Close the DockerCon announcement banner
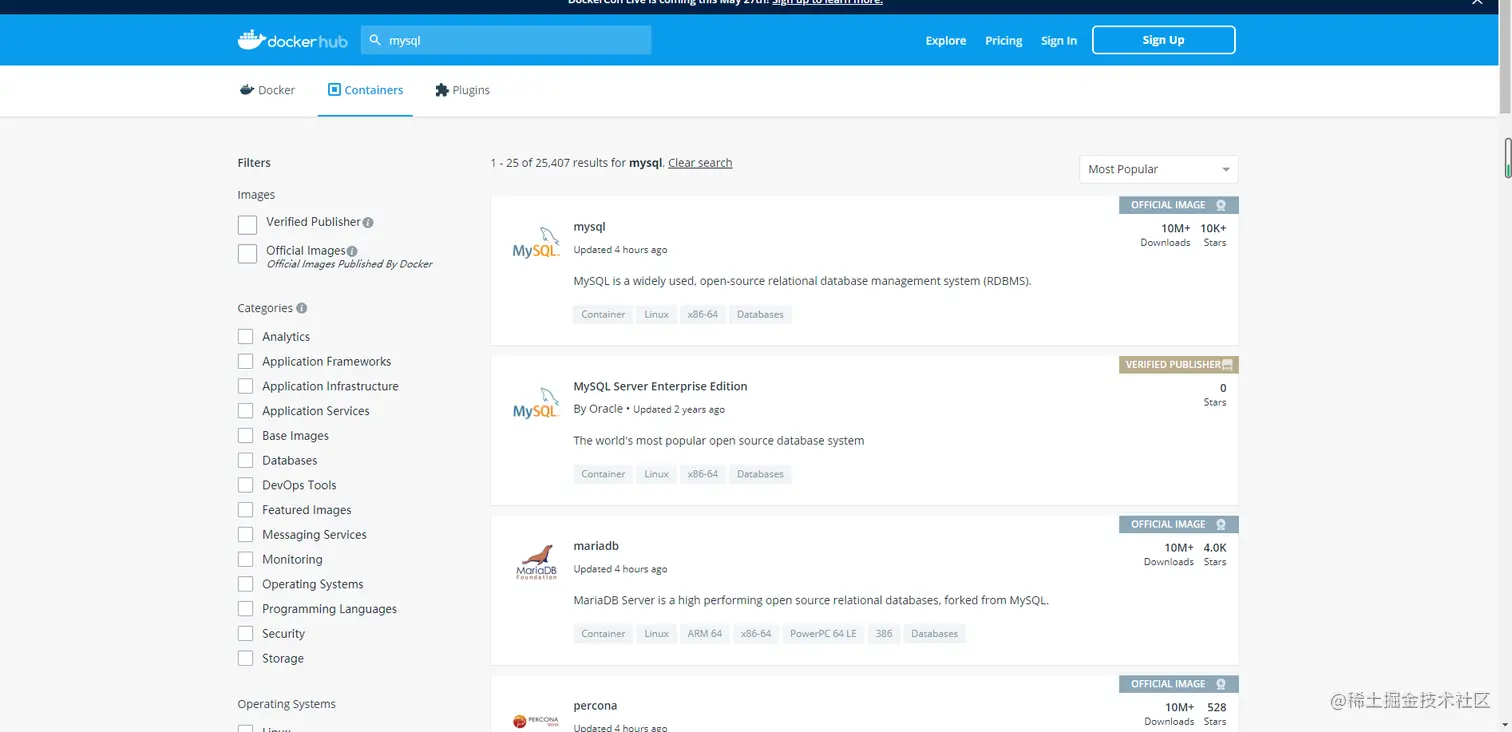This screenshot has width=1512, height=732. click(x=1477, y=3)
